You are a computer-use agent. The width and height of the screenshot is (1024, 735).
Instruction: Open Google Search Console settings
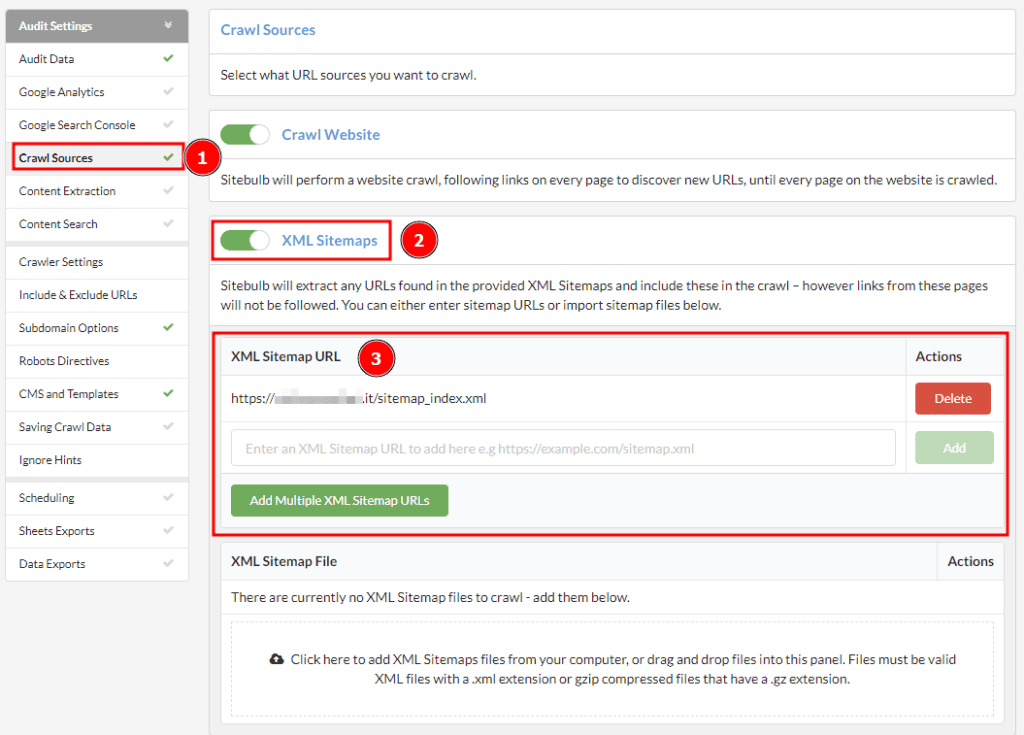pos(97,125)
